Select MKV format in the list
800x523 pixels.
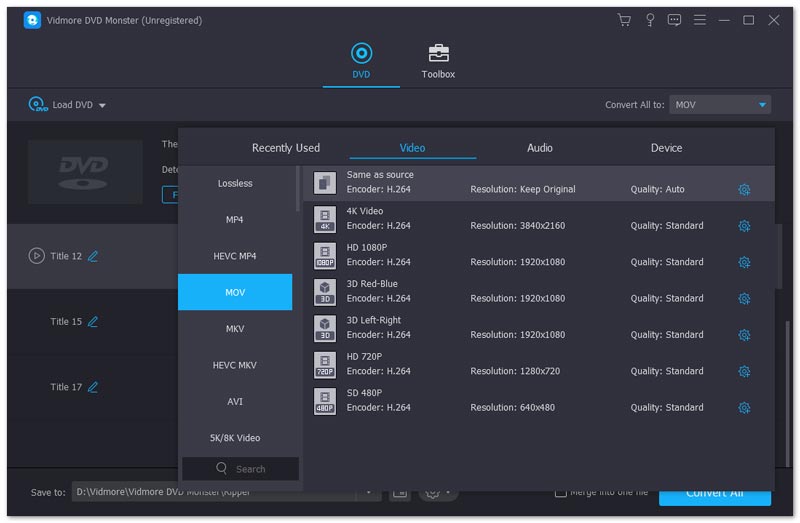click(x=235, y=329)
